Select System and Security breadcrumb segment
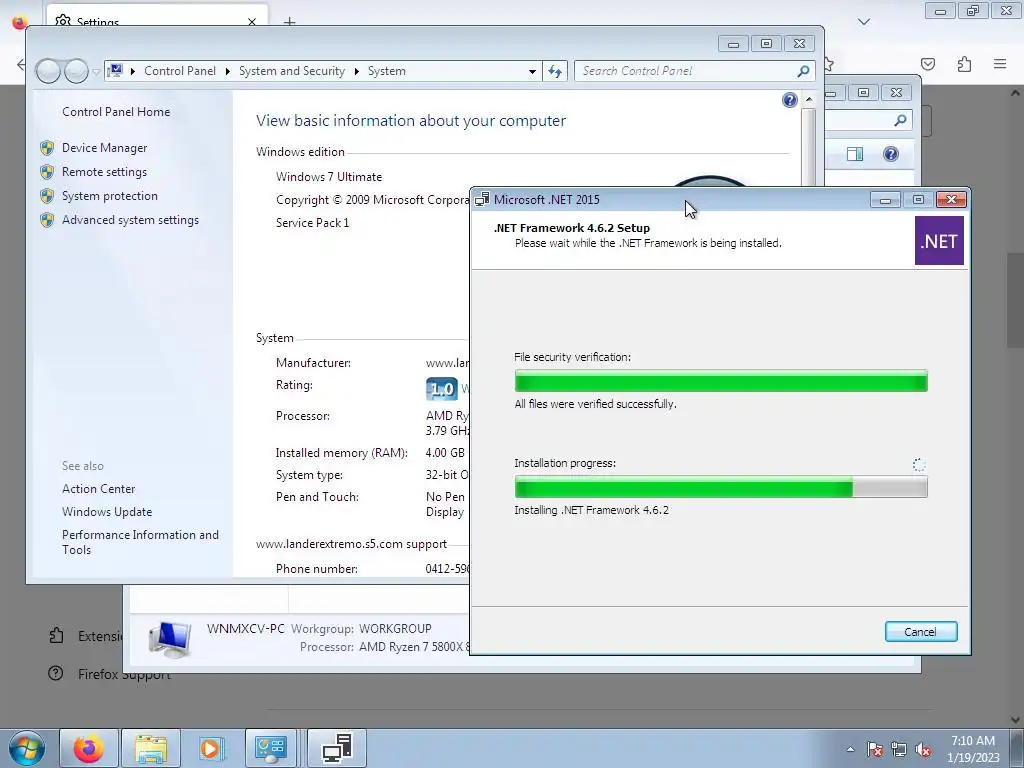This screenshot has width=1024, height=768. click(x=291, y=71)
